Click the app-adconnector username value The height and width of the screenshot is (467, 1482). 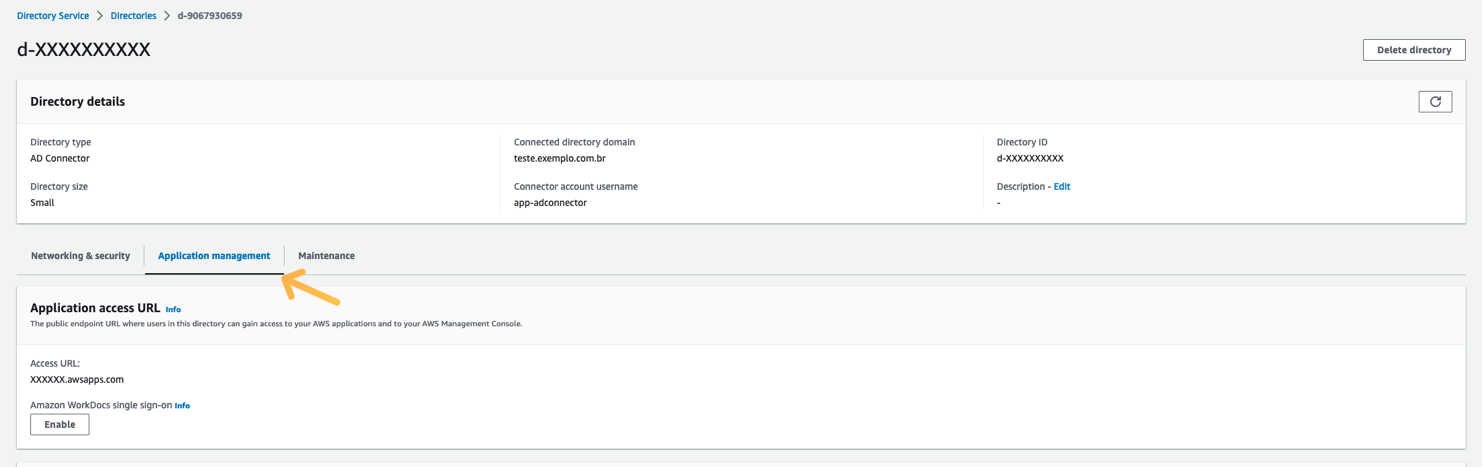(550, 203)
